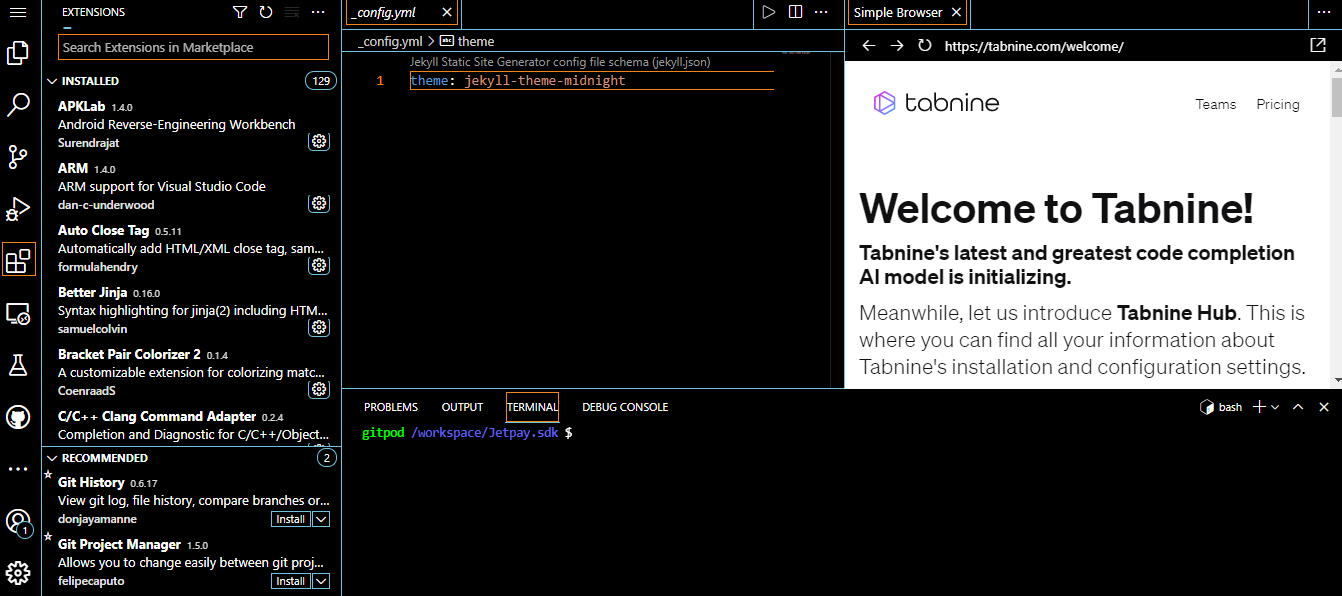Open Pricing link on Tabnine page
The image size is (1342, 596).
(x=1278, y=104)
